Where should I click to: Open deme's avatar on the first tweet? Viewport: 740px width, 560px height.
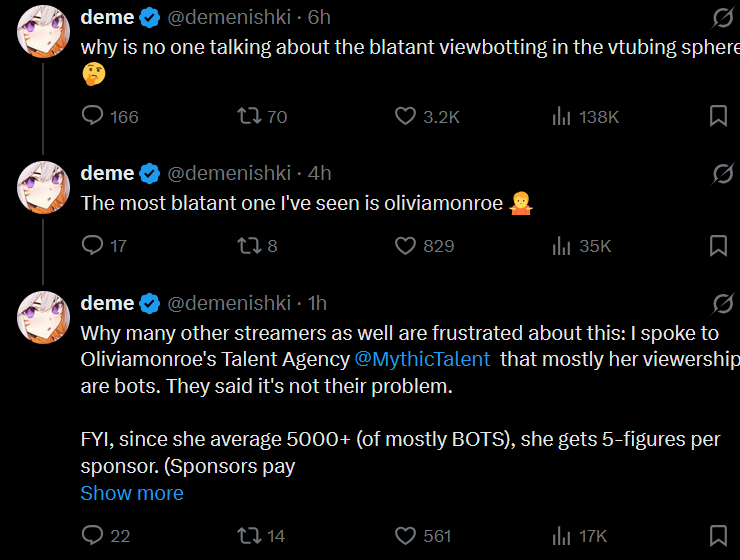pyautogui.click(x=43, y=33)
